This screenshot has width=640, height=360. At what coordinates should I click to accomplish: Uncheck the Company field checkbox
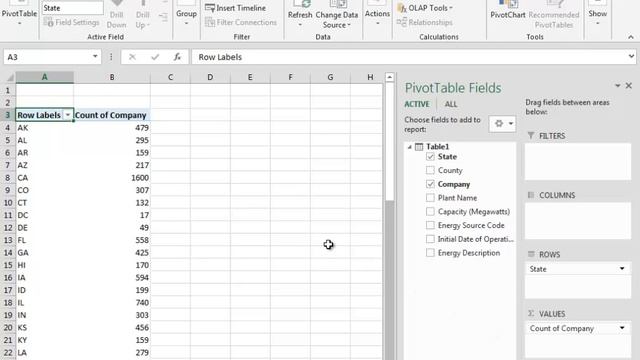tap(430, 184)
